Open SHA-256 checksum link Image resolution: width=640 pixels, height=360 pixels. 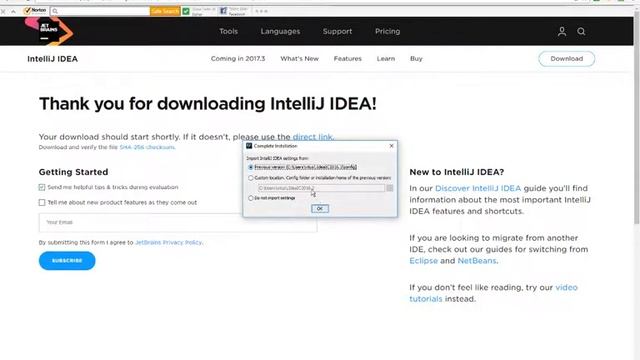(147, 147)
